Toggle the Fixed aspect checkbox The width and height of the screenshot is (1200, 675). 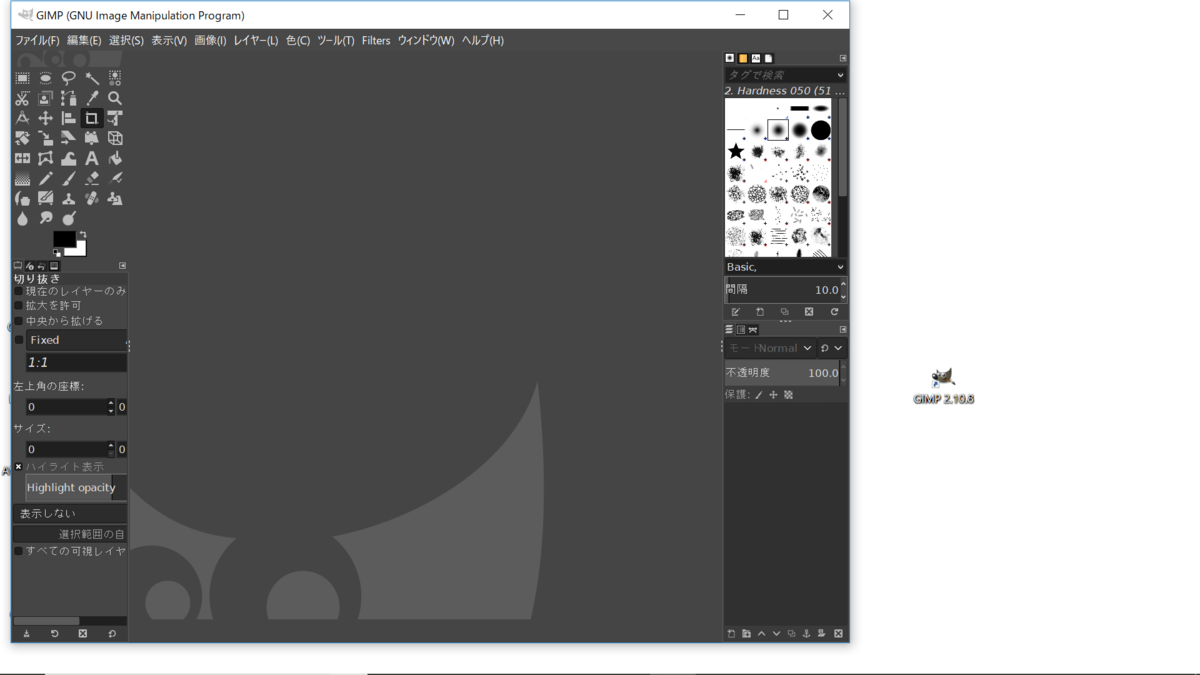click(18, 340)
